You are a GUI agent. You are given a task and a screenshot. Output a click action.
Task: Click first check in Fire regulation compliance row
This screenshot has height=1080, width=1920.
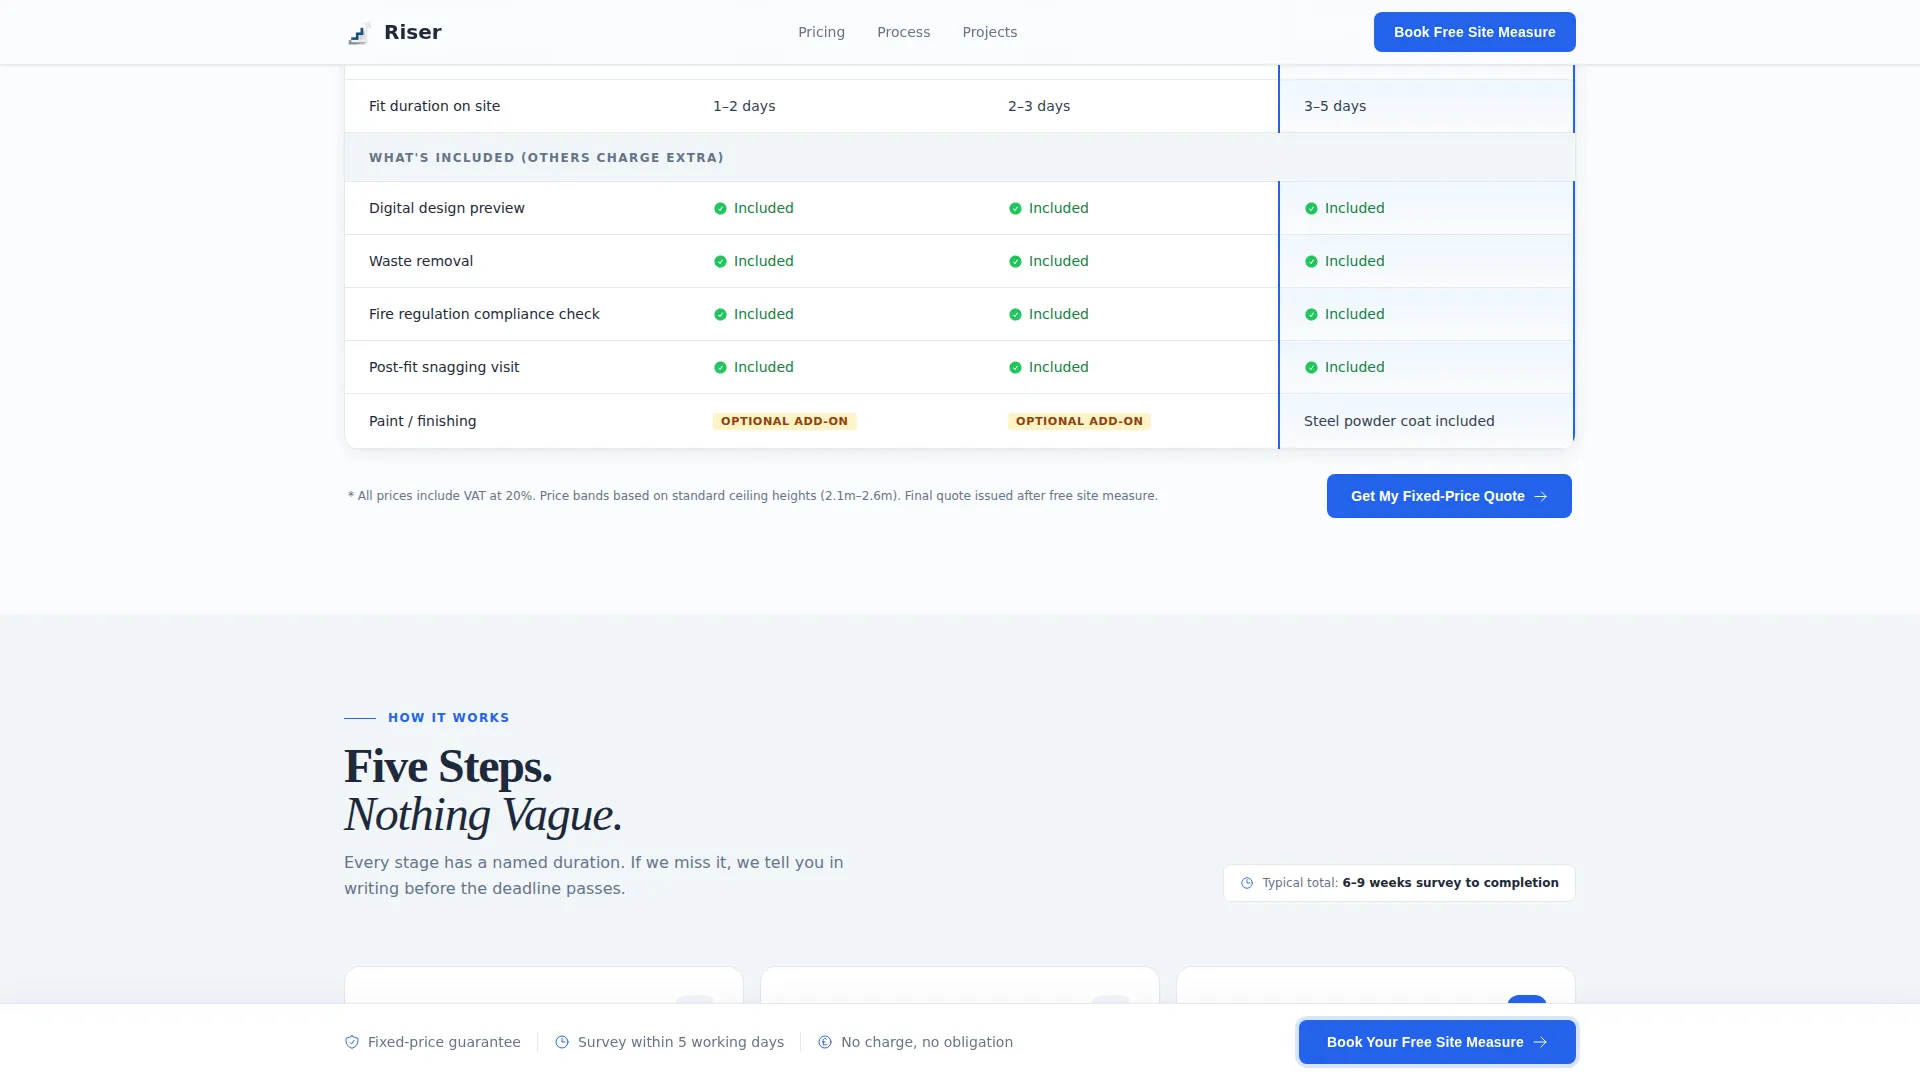click(x=720, y=315)
